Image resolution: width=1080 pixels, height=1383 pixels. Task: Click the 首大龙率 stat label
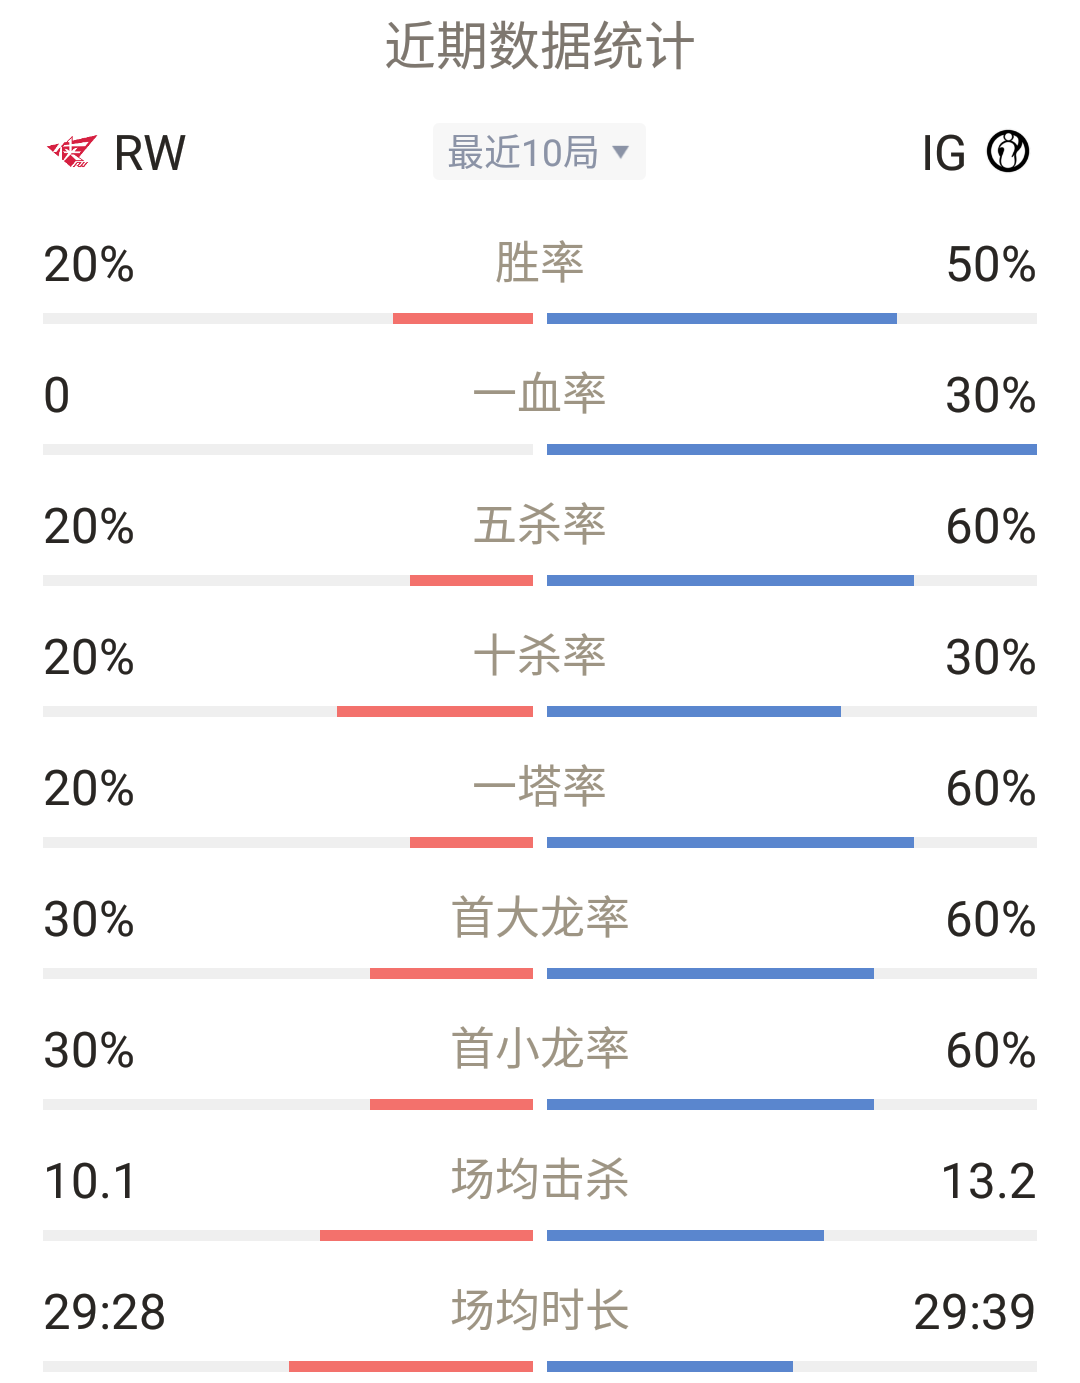click(x=540, y=918)
